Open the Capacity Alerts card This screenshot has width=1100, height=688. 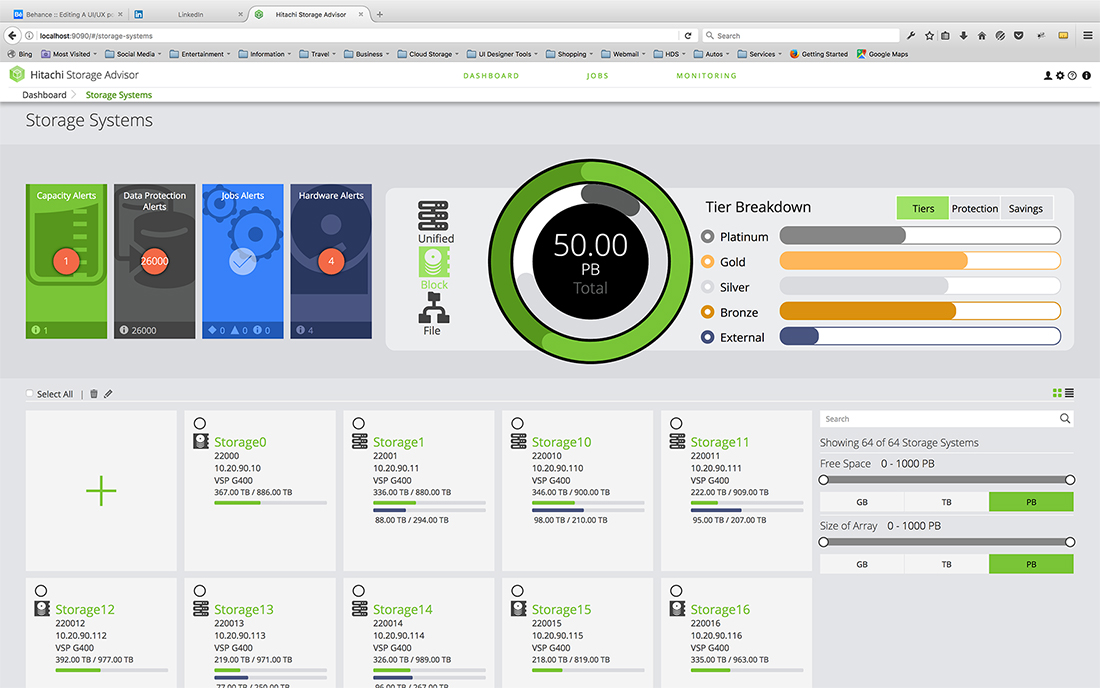point(67,261)
